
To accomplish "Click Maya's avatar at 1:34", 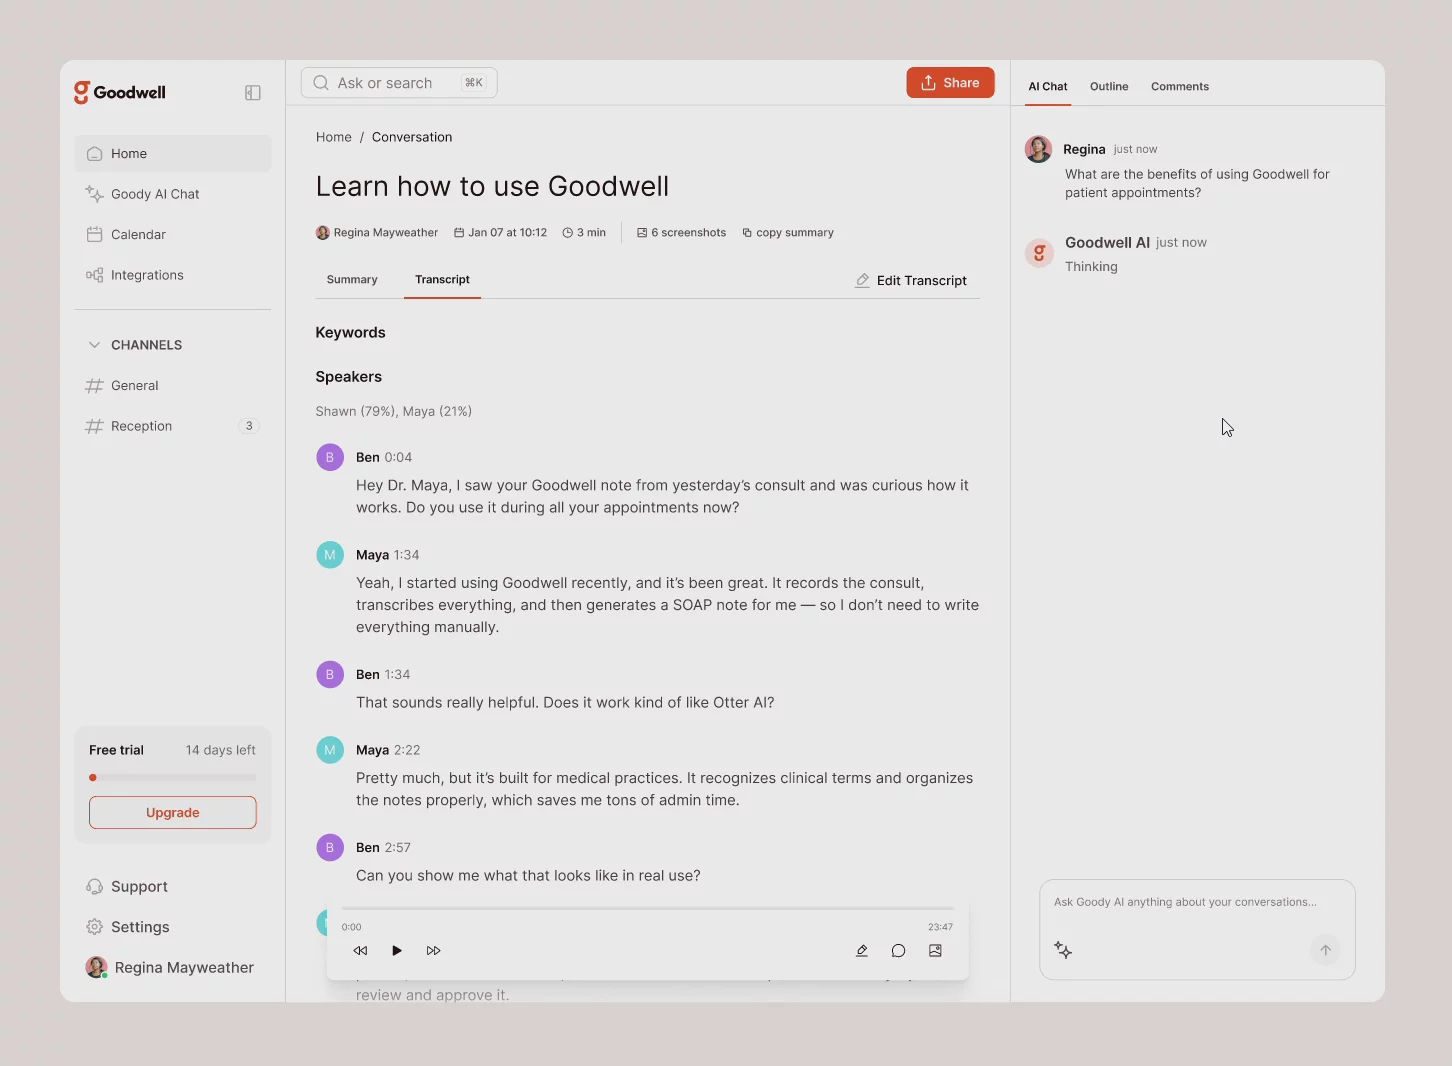I will tap(330, 555).
